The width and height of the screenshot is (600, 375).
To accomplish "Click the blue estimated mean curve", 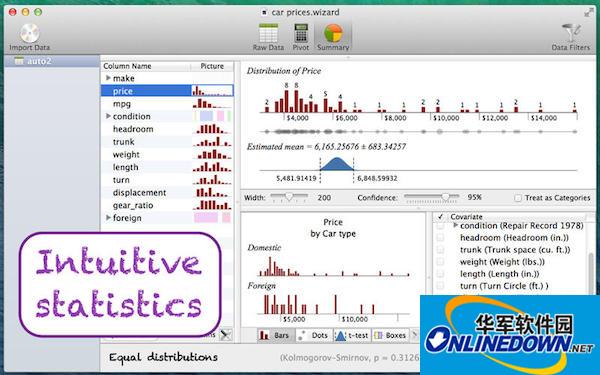I will click(x=337, y=164).
